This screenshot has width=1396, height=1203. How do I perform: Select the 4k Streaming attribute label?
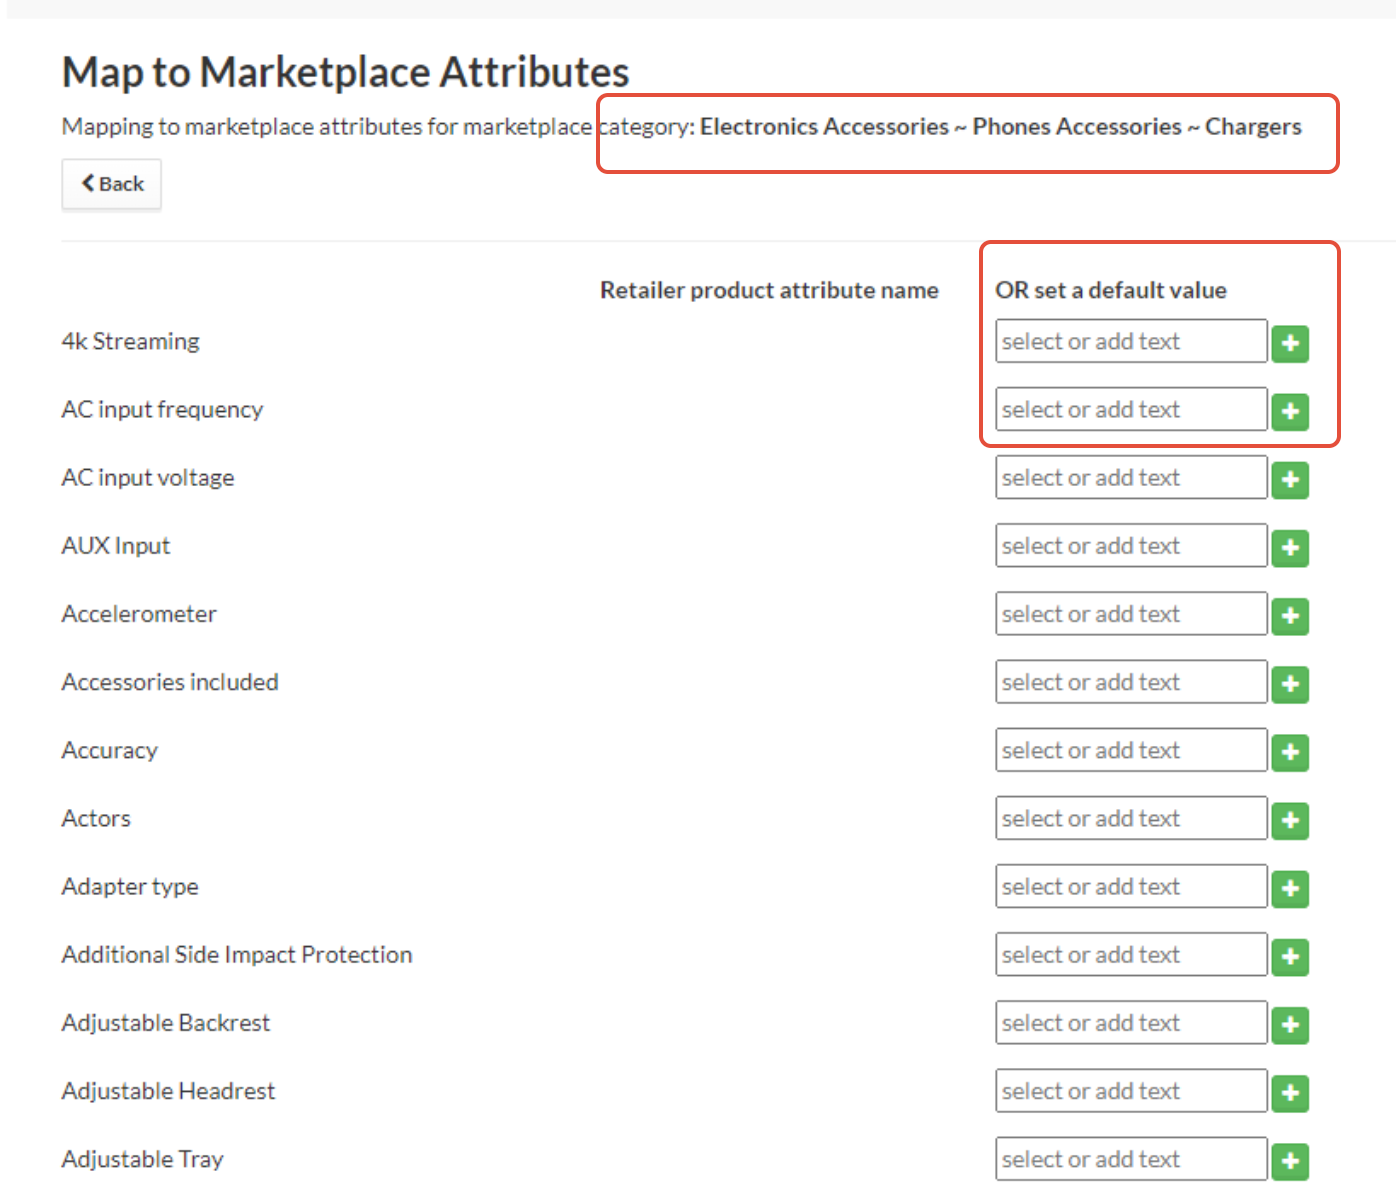130,341
